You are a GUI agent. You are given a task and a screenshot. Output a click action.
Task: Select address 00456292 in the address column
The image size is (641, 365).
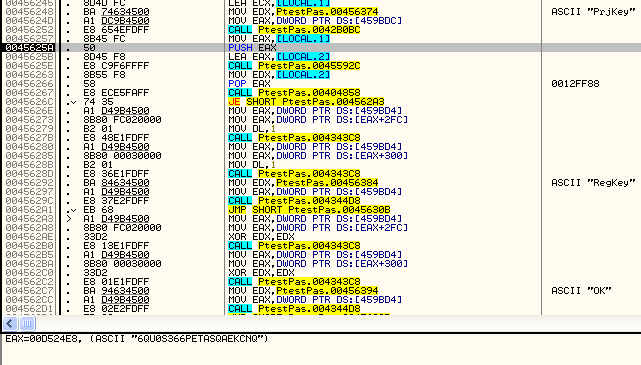(x=29, y=183)
